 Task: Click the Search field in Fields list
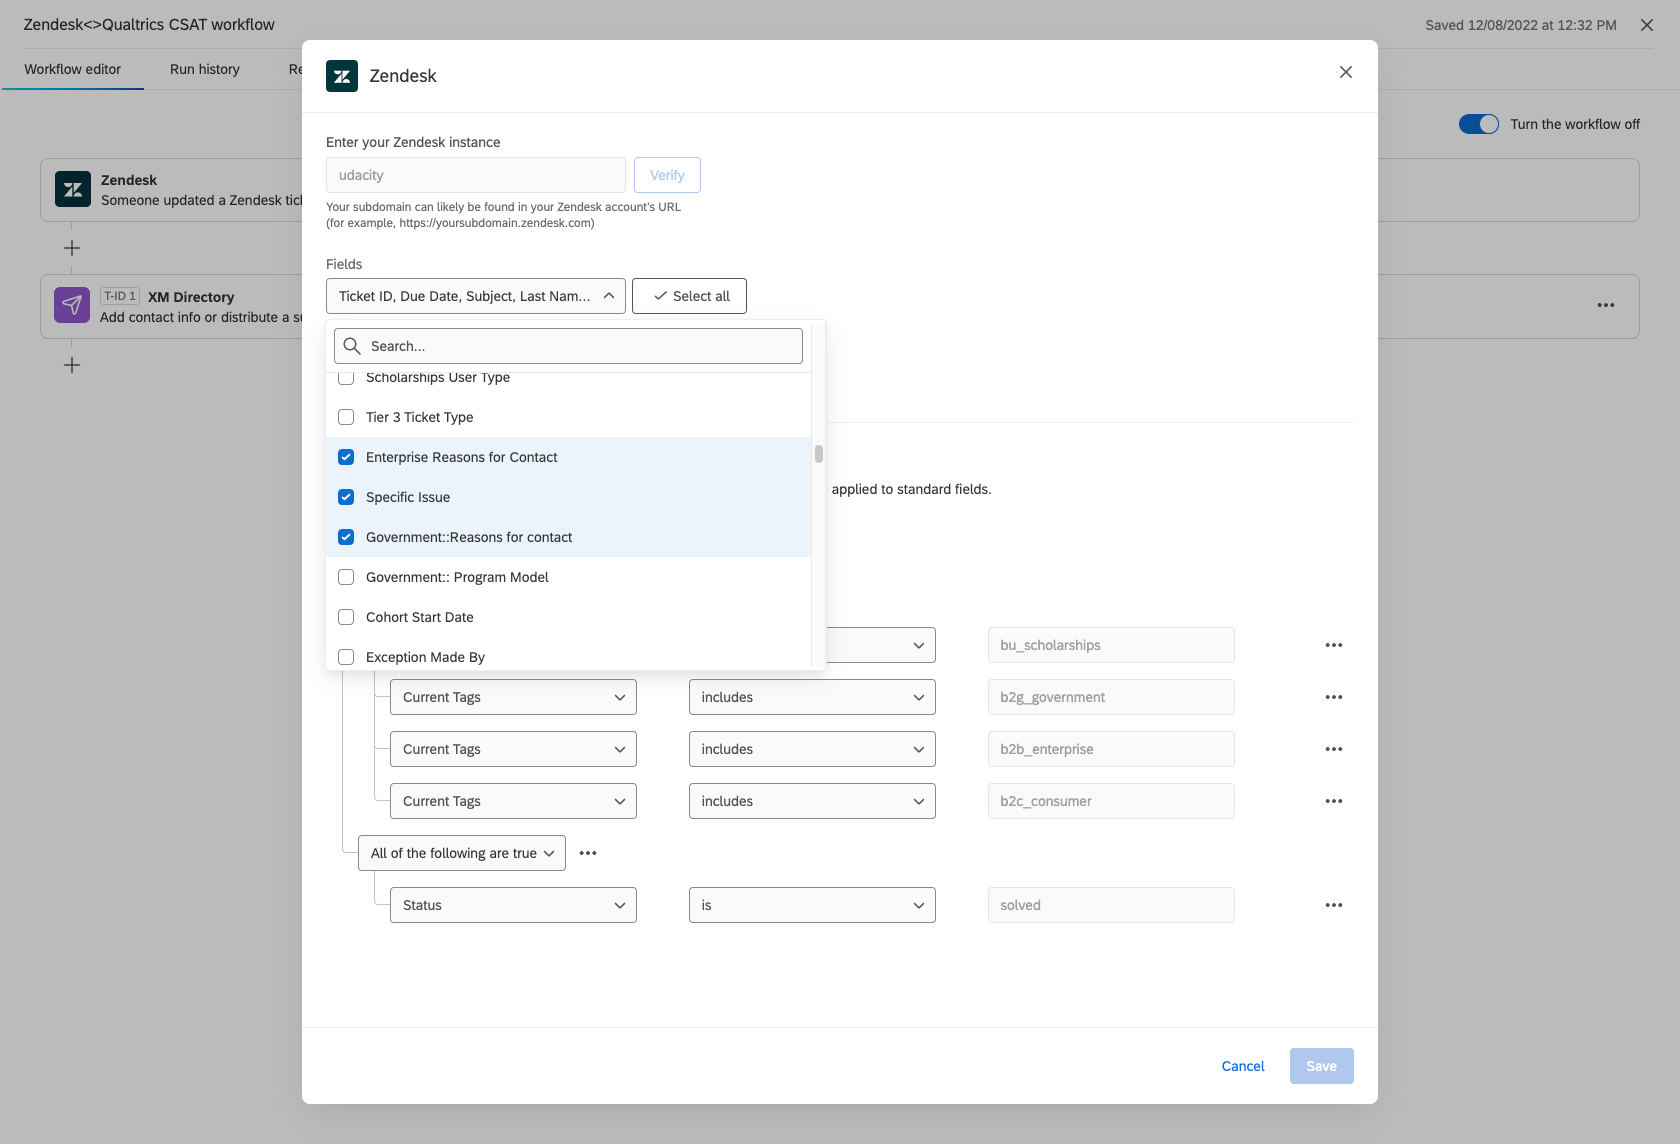[x=568, y=346]
